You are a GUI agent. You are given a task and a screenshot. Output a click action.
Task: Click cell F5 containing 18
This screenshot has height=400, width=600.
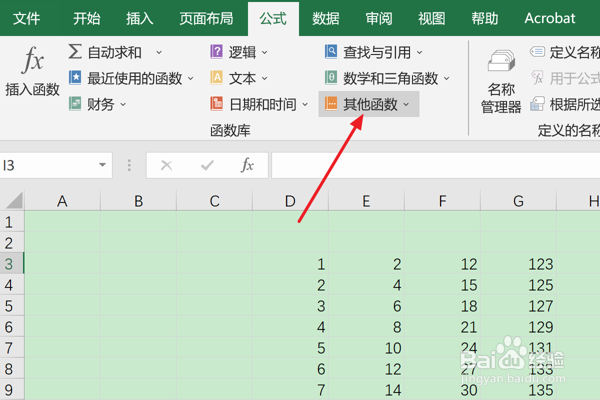coord(442,306)
